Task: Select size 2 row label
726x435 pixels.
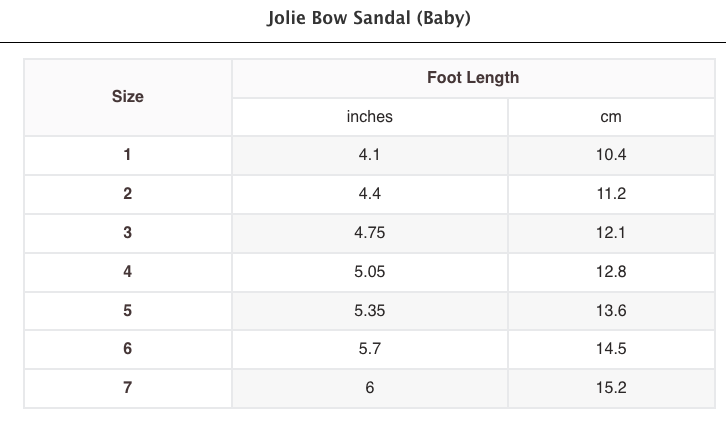Action: tap(127, 194)
